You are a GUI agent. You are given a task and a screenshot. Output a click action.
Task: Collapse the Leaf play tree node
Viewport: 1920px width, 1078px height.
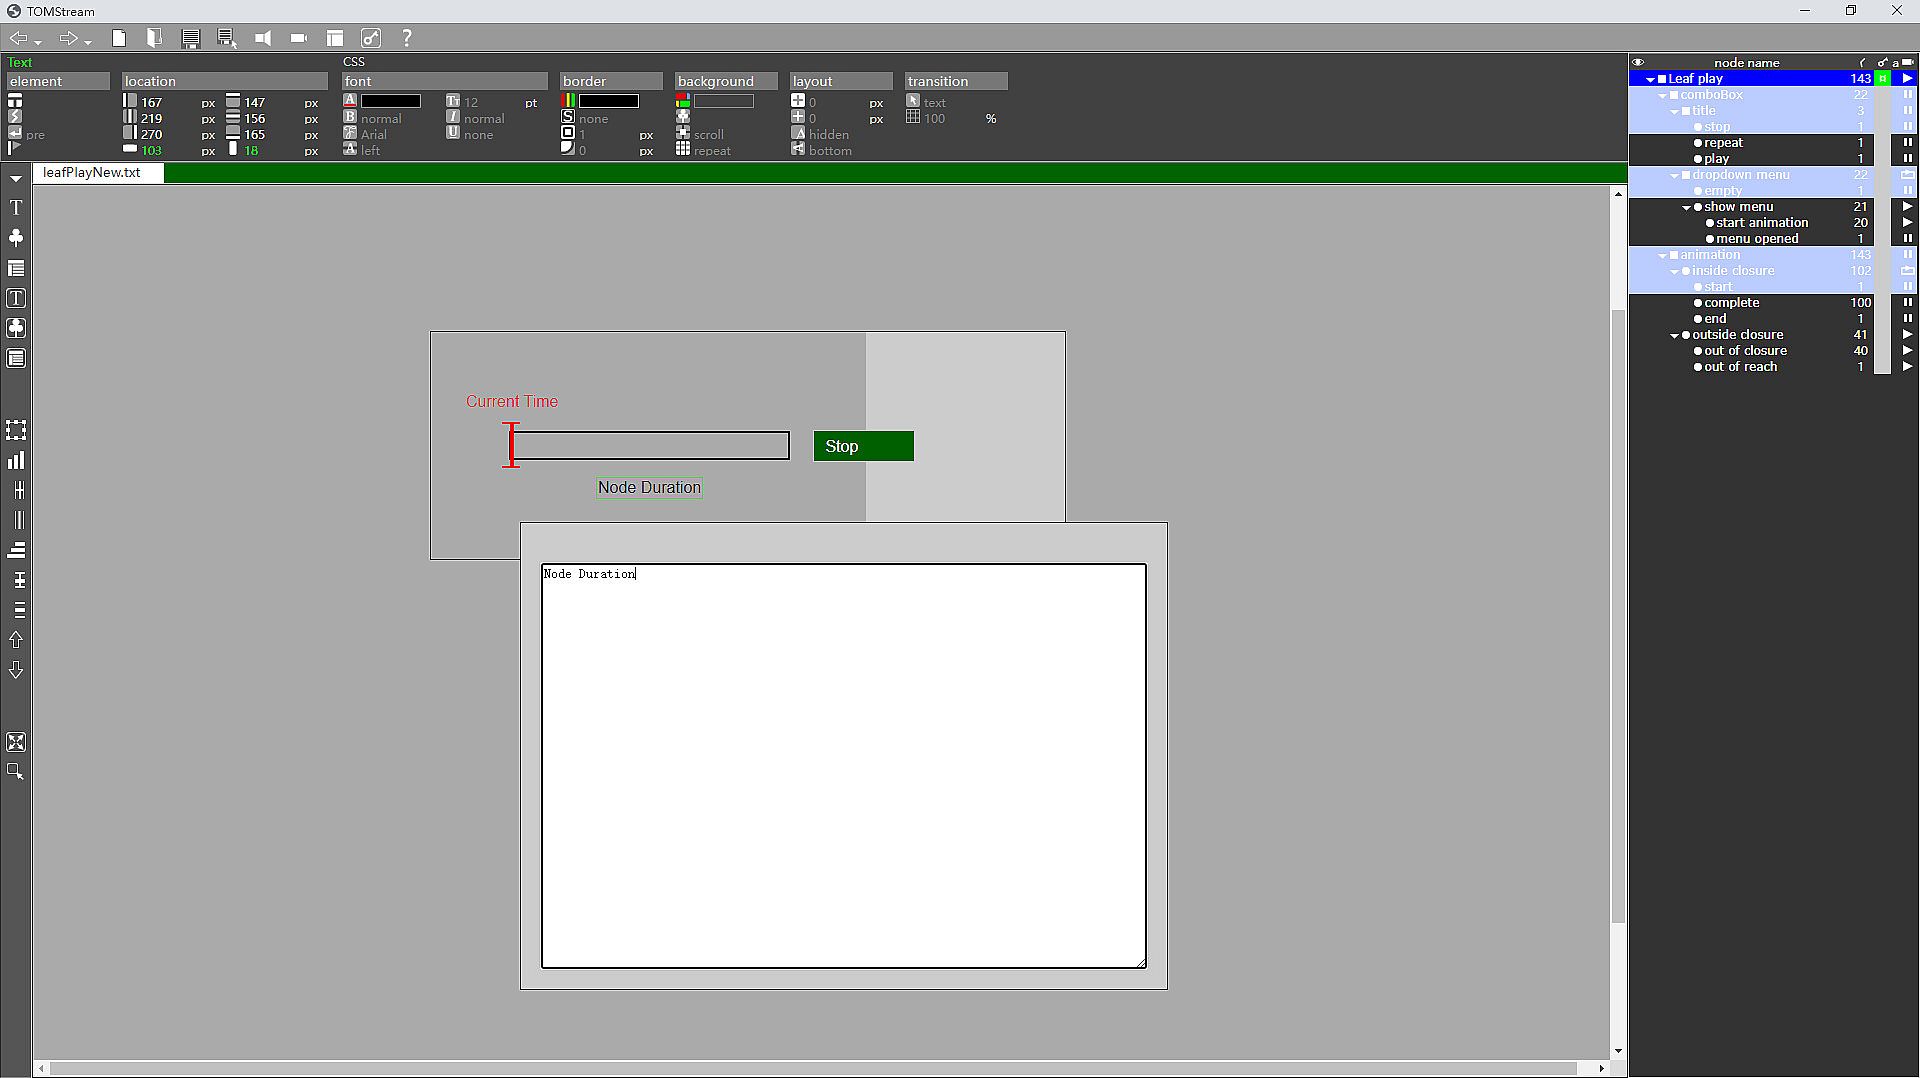click(x=1650, y=79)
